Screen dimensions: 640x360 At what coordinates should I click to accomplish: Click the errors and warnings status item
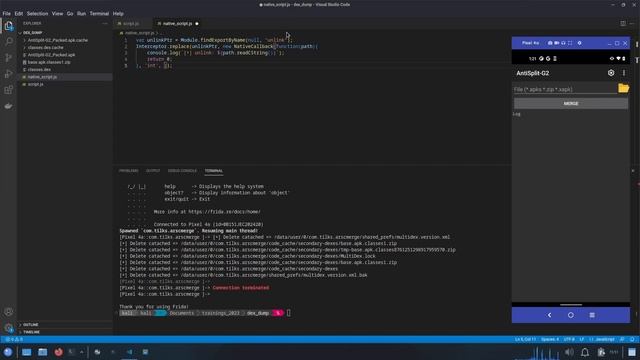pos(14,339)
